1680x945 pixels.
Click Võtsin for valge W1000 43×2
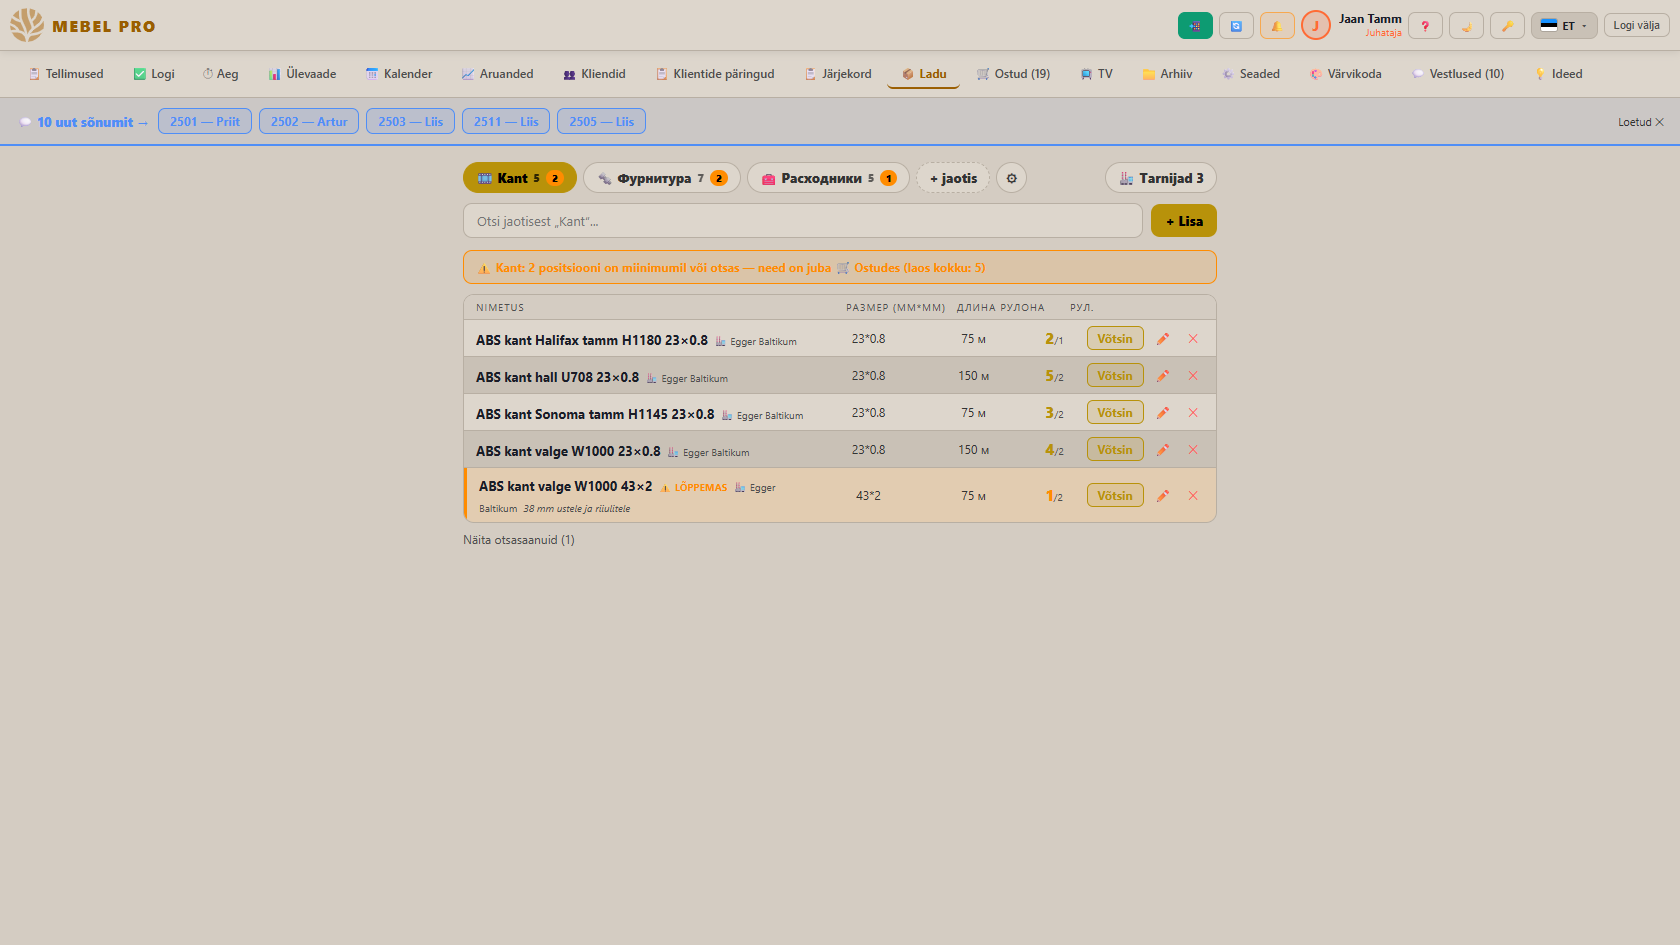click(1115, 495)
